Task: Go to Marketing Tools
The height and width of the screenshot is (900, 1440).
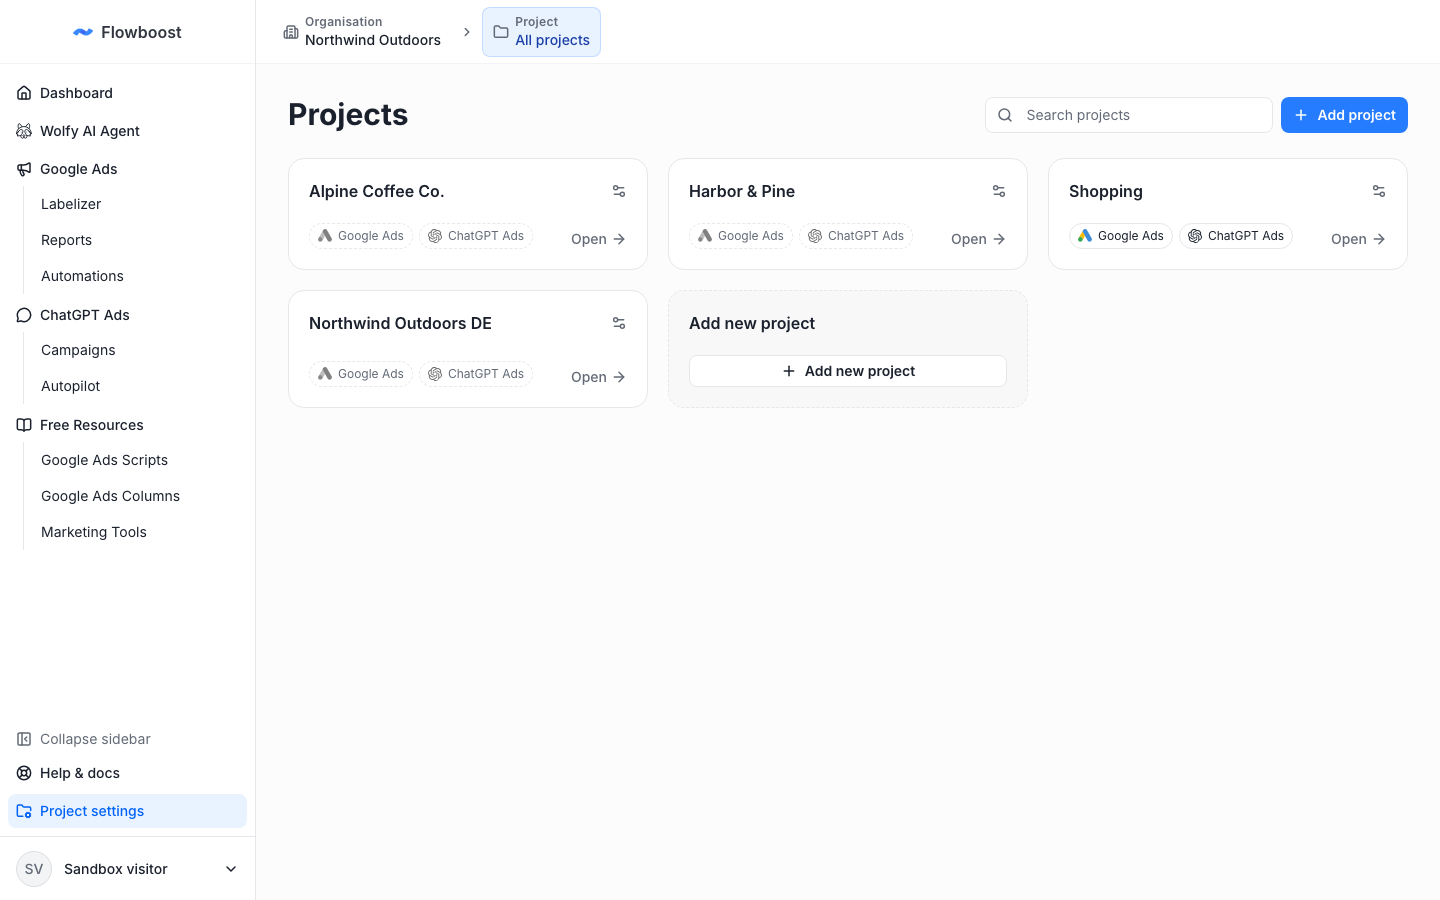Action: 93,532
